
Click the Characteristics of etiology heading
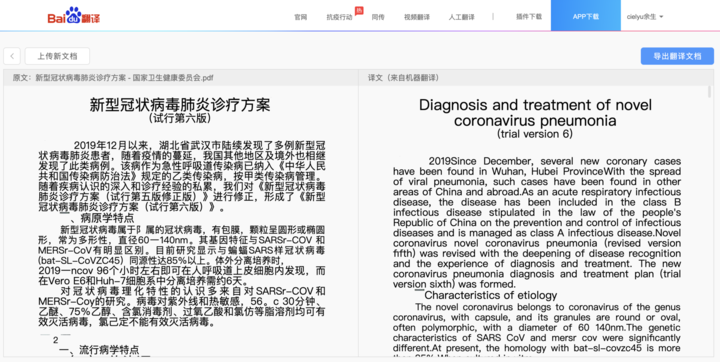[490, 295]
